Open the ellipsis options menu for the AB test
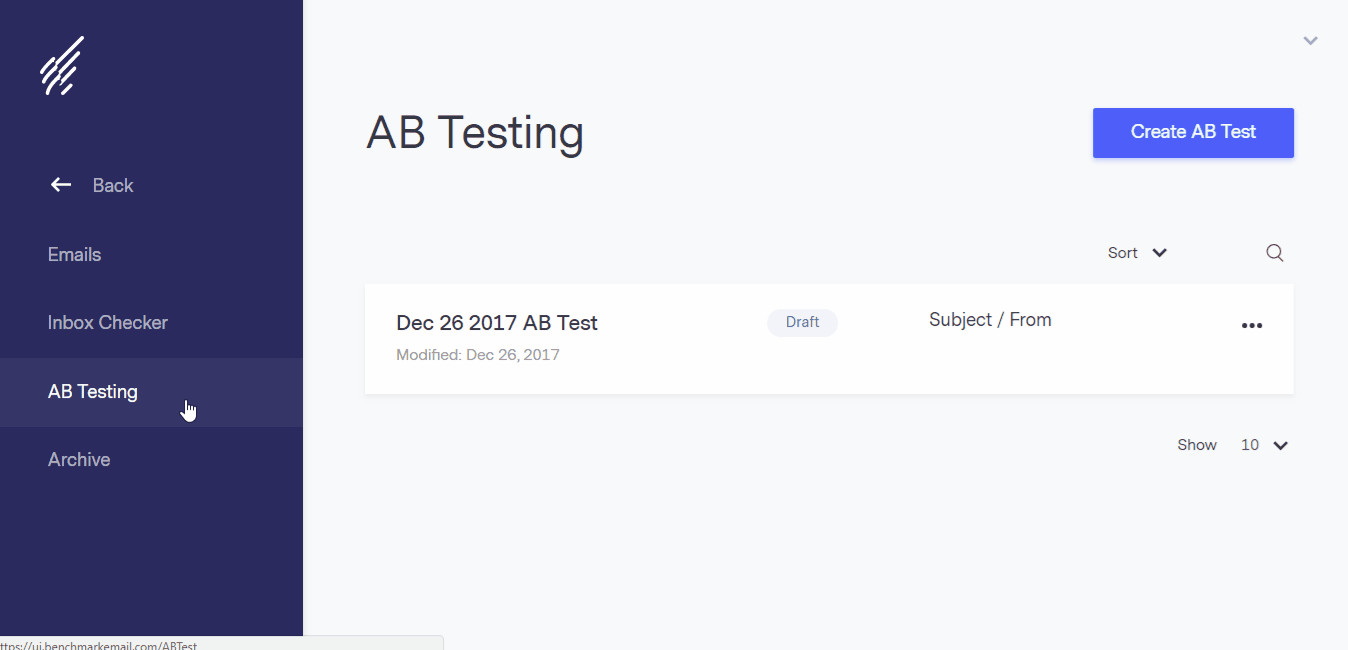The height and width of the screenshot is (650, 1348). click(1252, 325)
